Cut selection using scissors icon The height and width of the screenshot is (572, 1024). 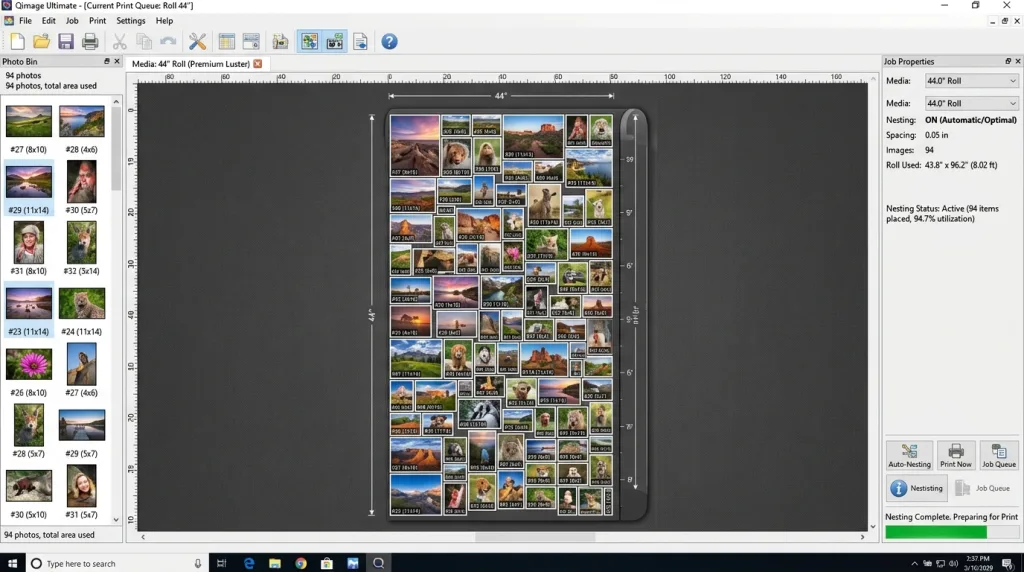coord(120,42)
